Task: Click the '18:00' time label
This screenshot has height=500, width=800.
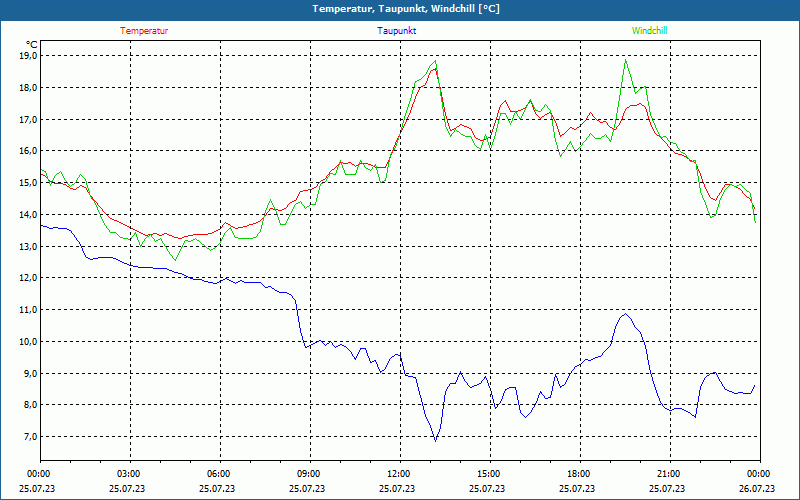Action: tap(580, 474)
